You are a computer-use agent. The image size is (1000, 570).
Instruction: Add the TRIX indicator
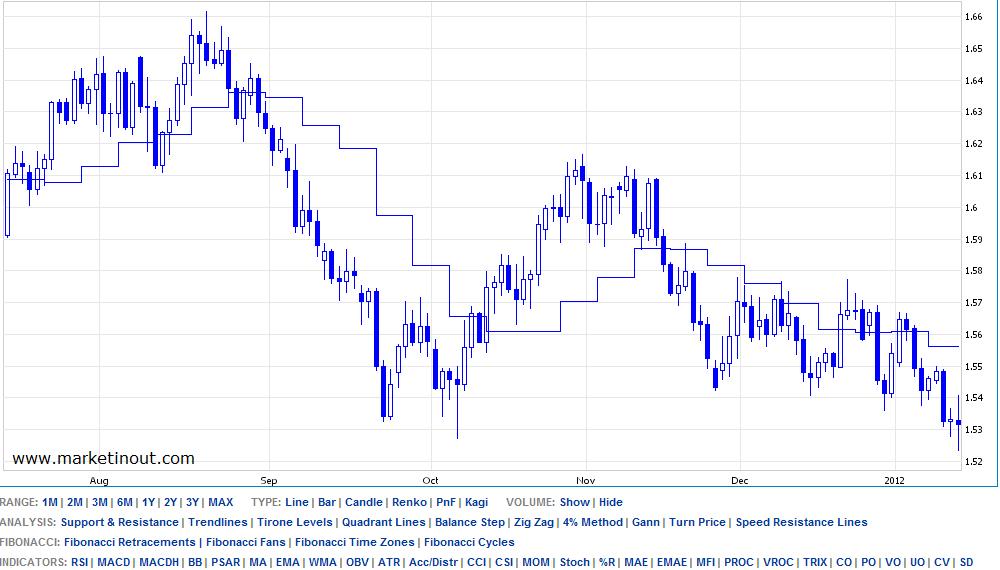tap(815, 562)
